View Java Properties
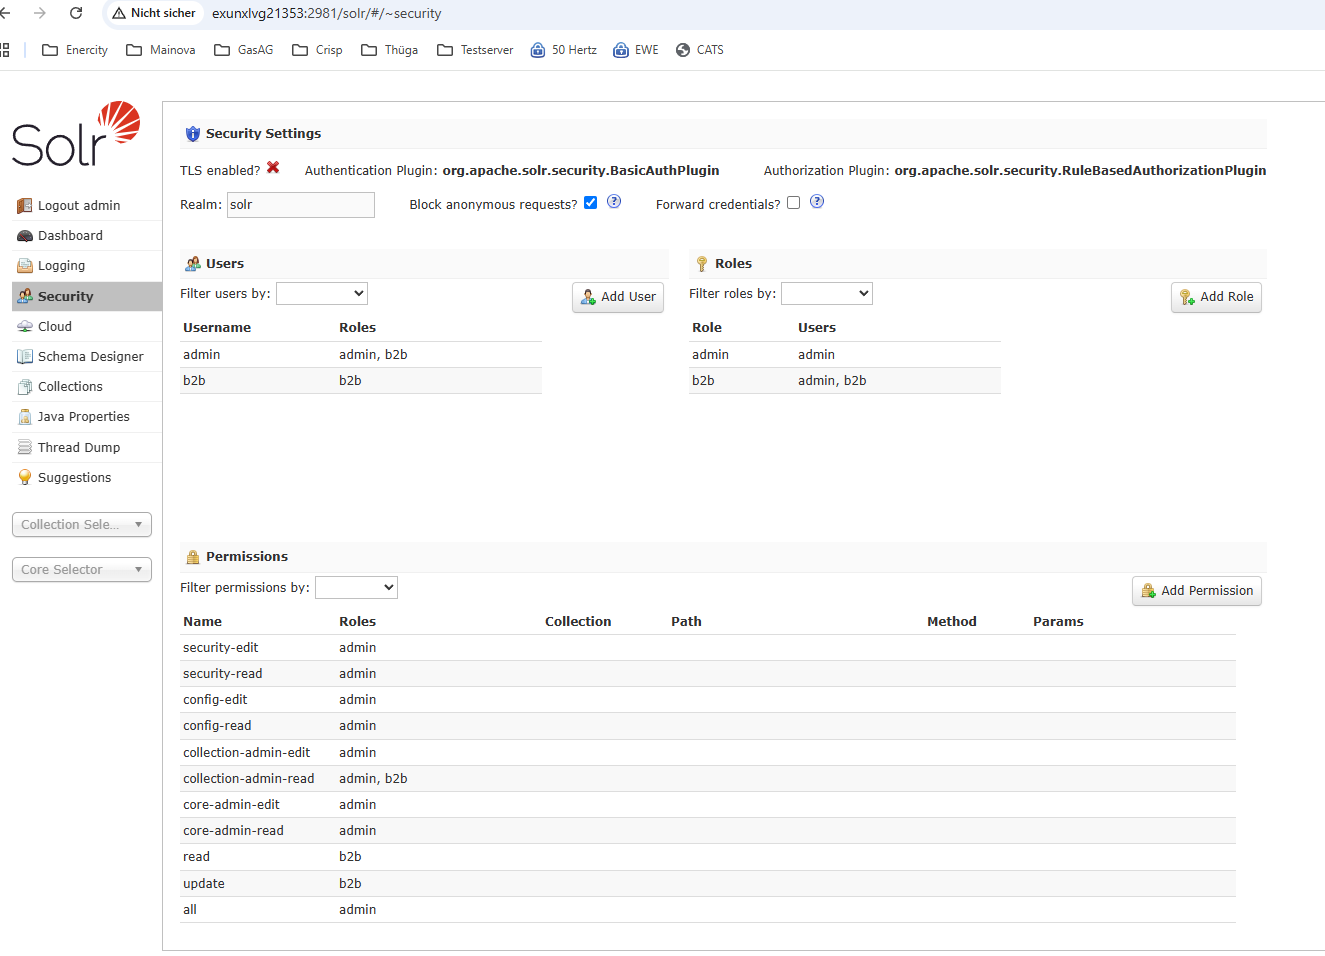This screenshot has height=956, width=1325. click(83, 416)
